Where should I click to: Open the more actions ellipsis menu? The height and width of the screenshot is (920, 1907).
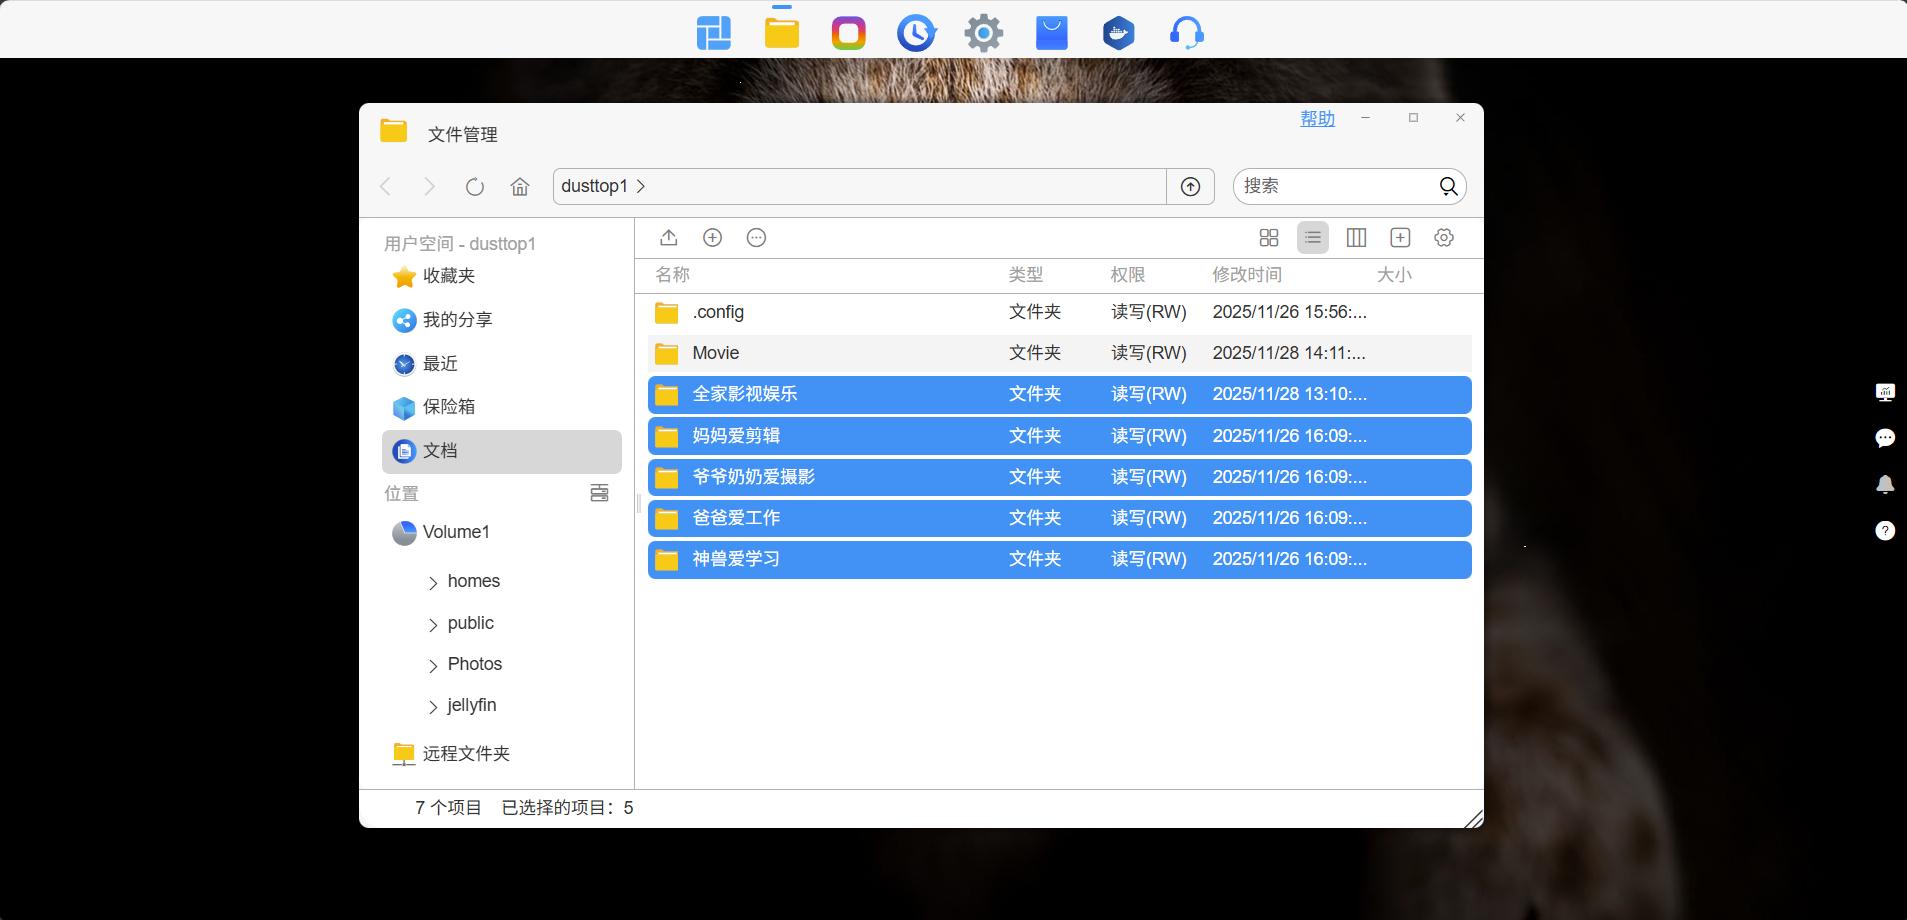coord(756,237)
